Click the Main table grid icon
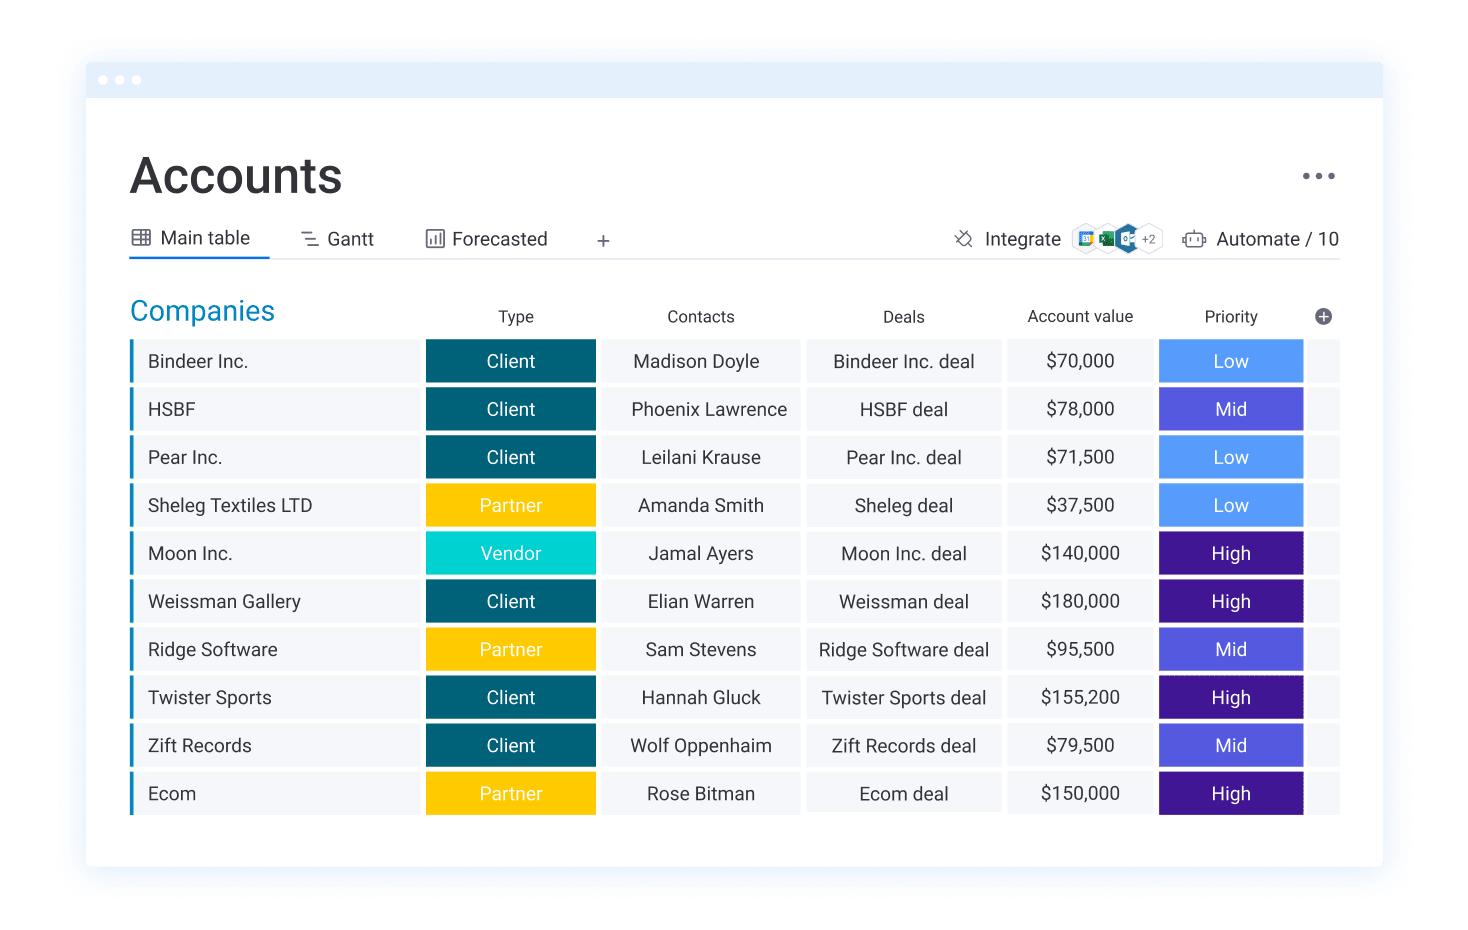Viewport: 1468px width, 930px height. [141, 238]
